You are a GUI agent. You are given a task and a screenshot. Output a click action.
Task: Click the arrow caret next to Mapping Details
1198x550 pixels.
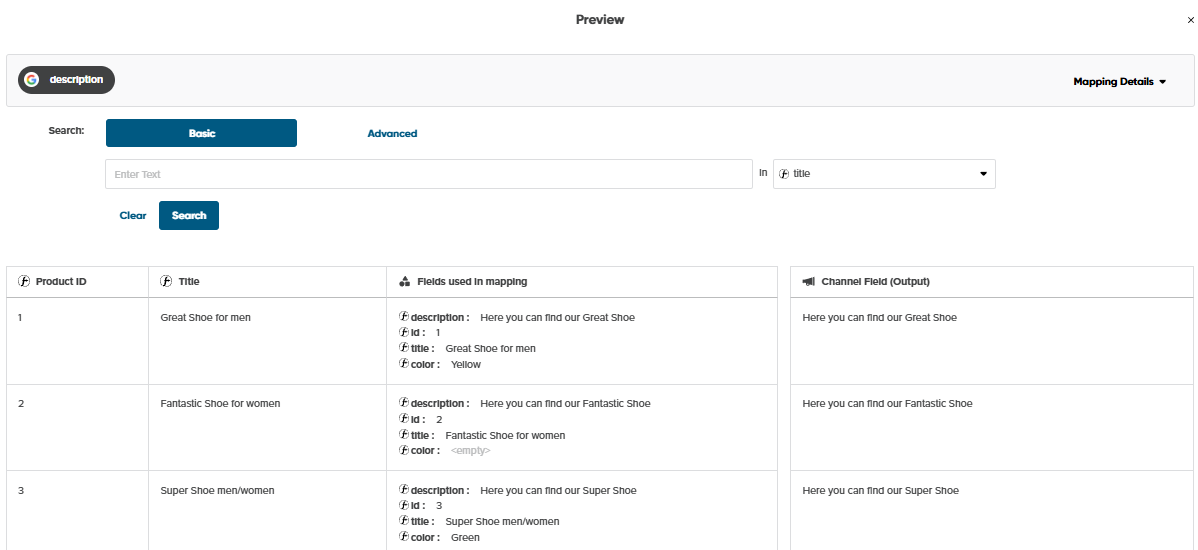[1163, 82]
